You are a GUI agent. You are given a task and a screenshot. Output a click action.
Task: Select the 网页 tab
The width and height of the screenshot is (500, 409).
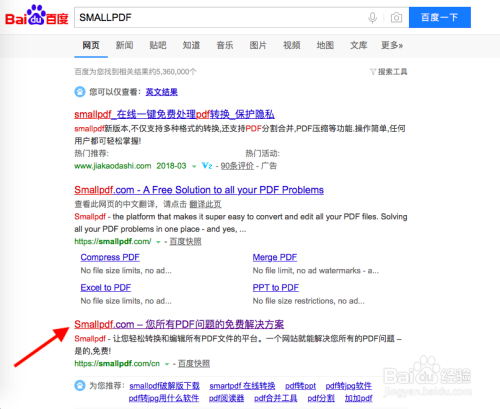(91, 45)
